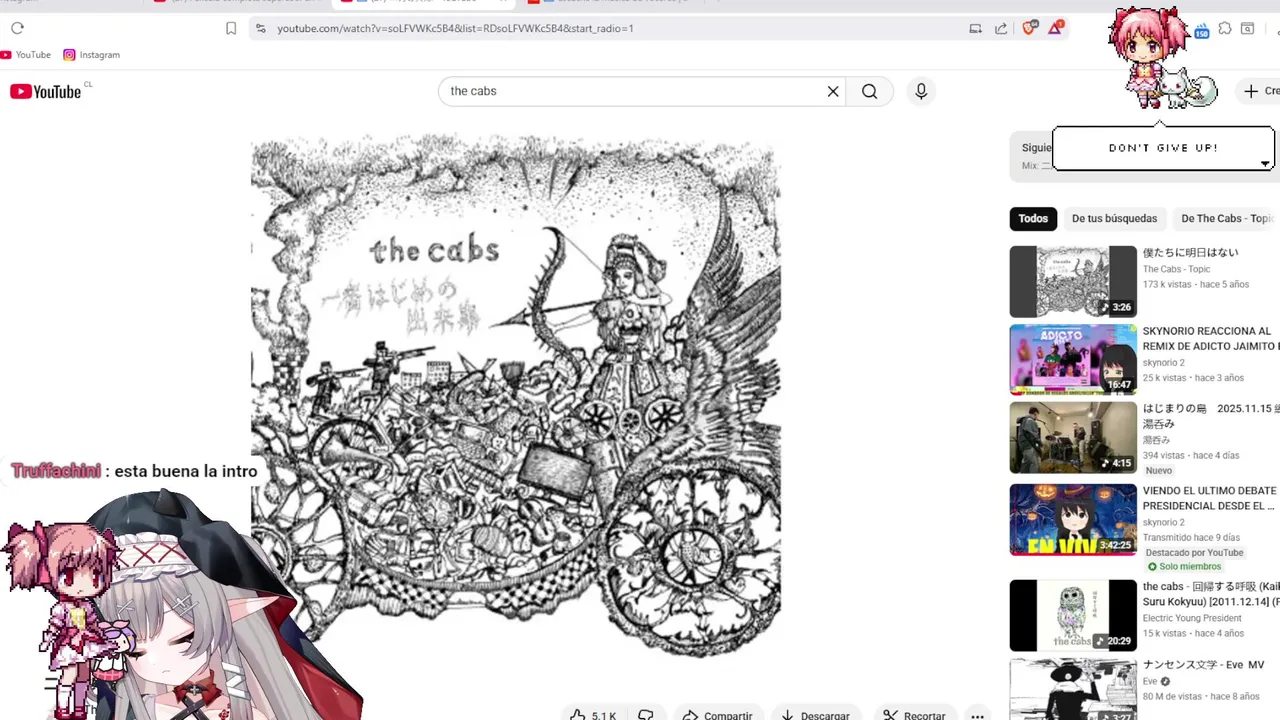Open the ナンセンス文学 - Eve MV thumbnail
The image size is (1280, 720).
(1073, 690)
